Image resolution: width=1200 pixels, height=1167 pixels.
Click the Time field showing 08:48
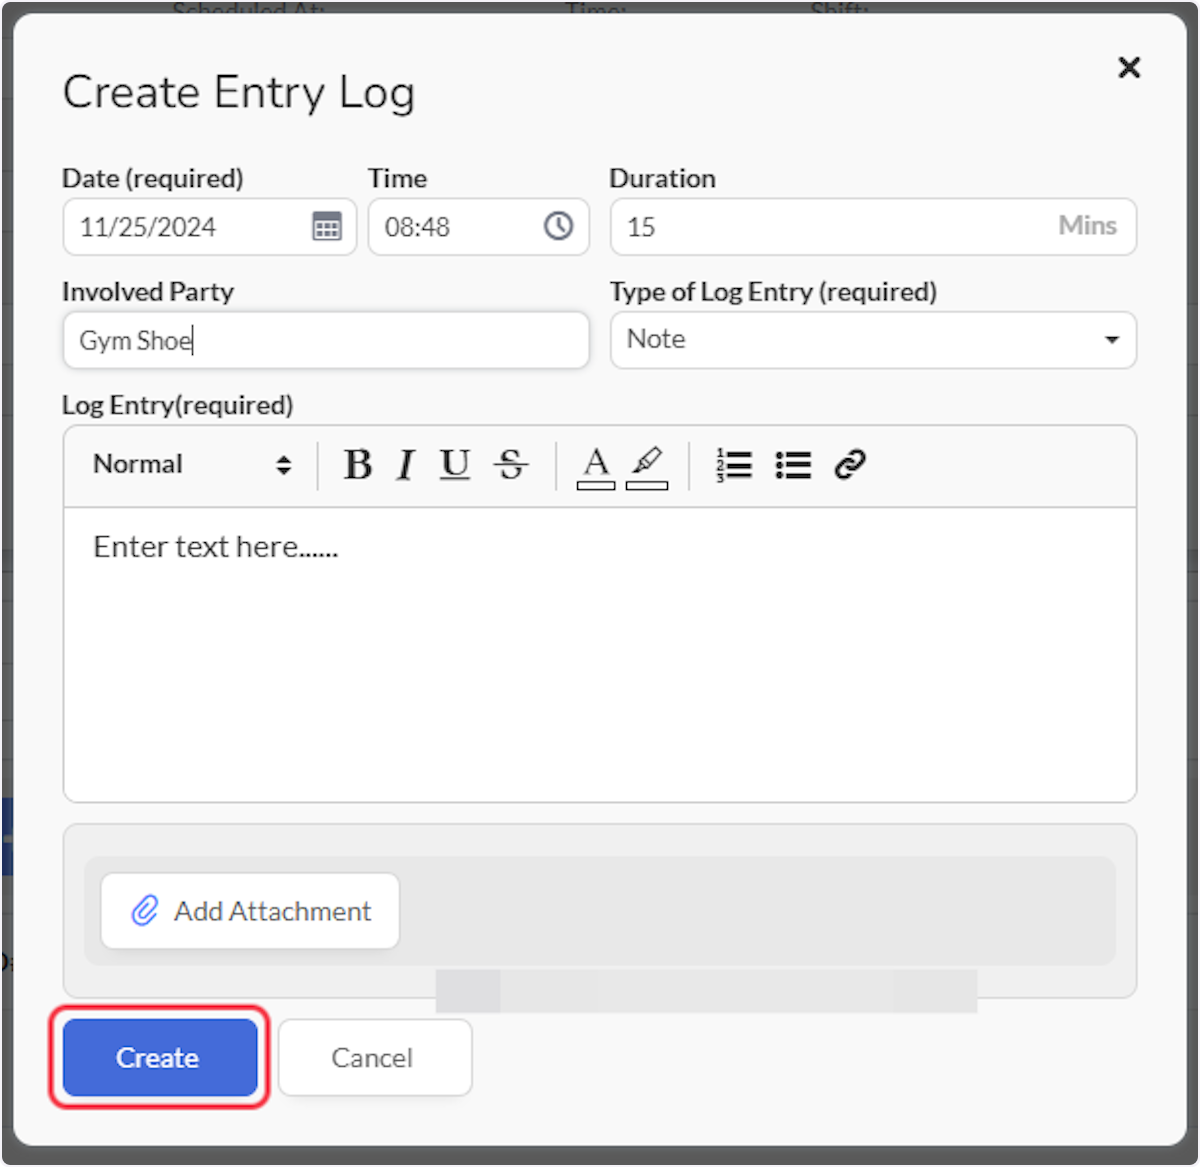479,227
